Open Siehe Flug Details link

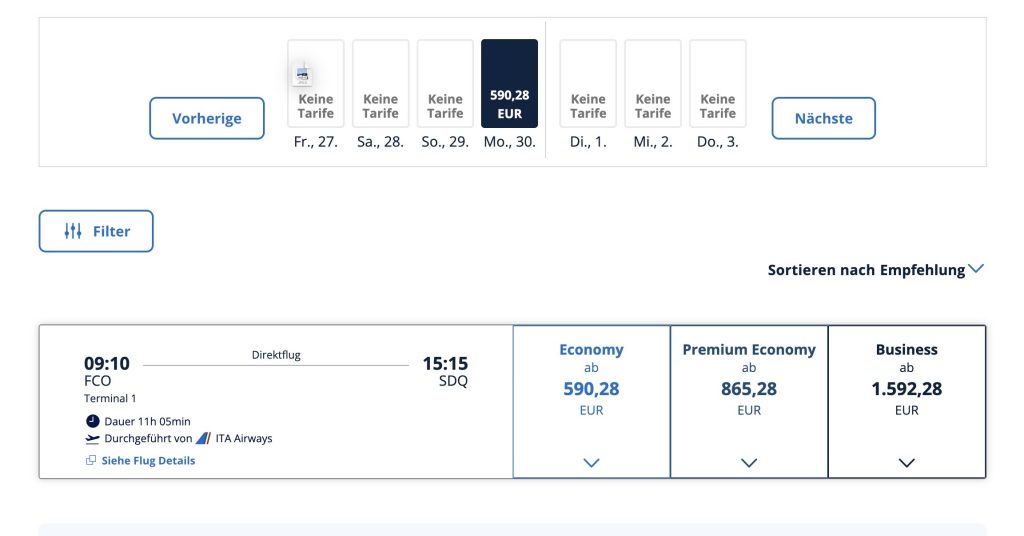click(x=148, y=461)
